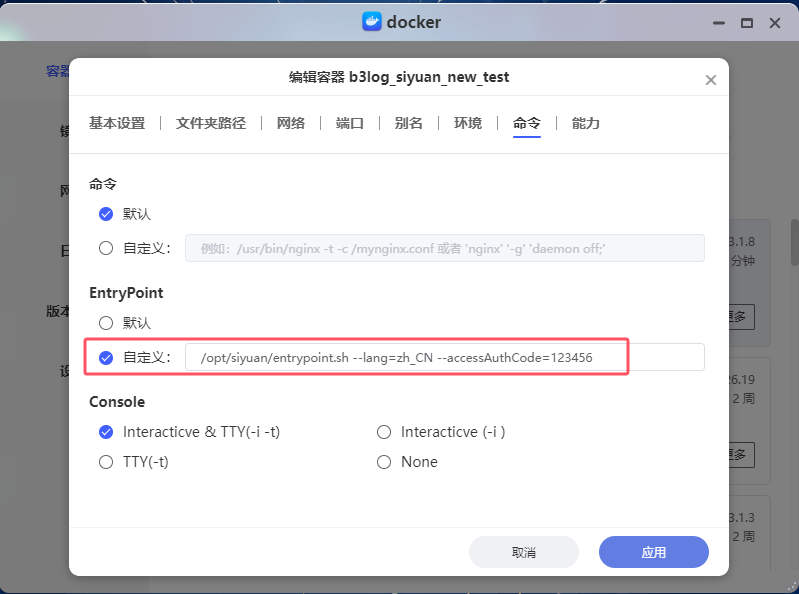Open the 能力 tab
Screen dimensions: 799x594
[x=586, y=123]
